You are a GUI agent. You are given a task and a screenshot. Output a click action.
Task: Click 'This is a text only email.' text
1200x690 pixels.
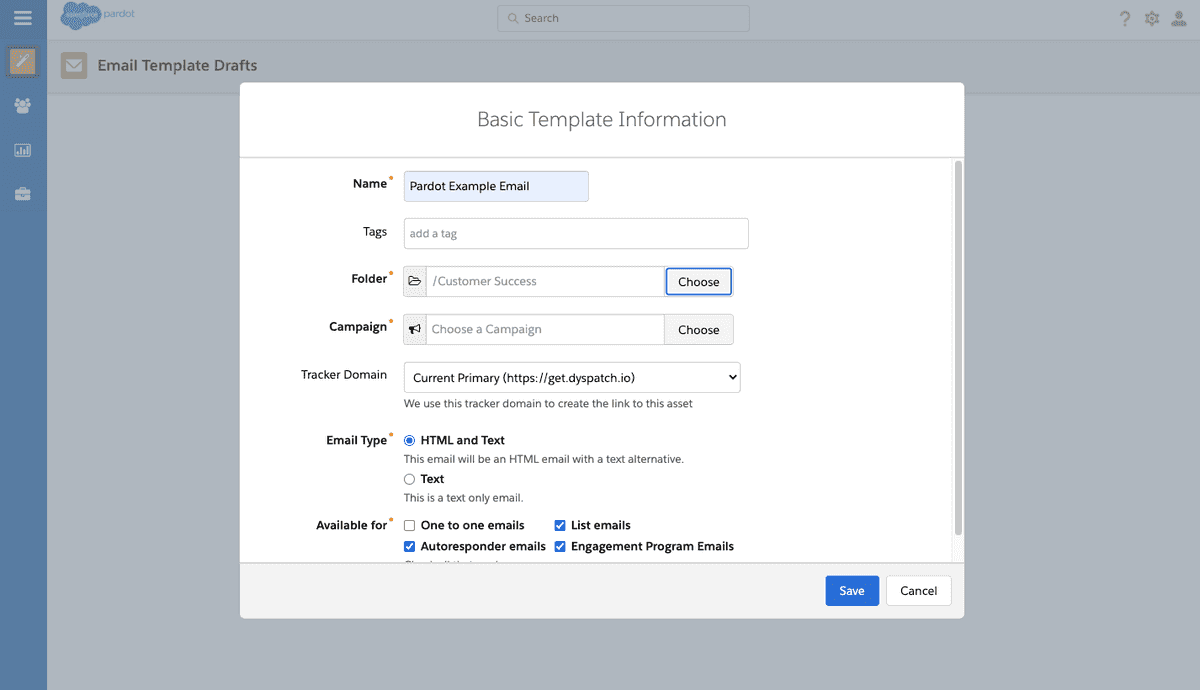click(x=463, y=498)
